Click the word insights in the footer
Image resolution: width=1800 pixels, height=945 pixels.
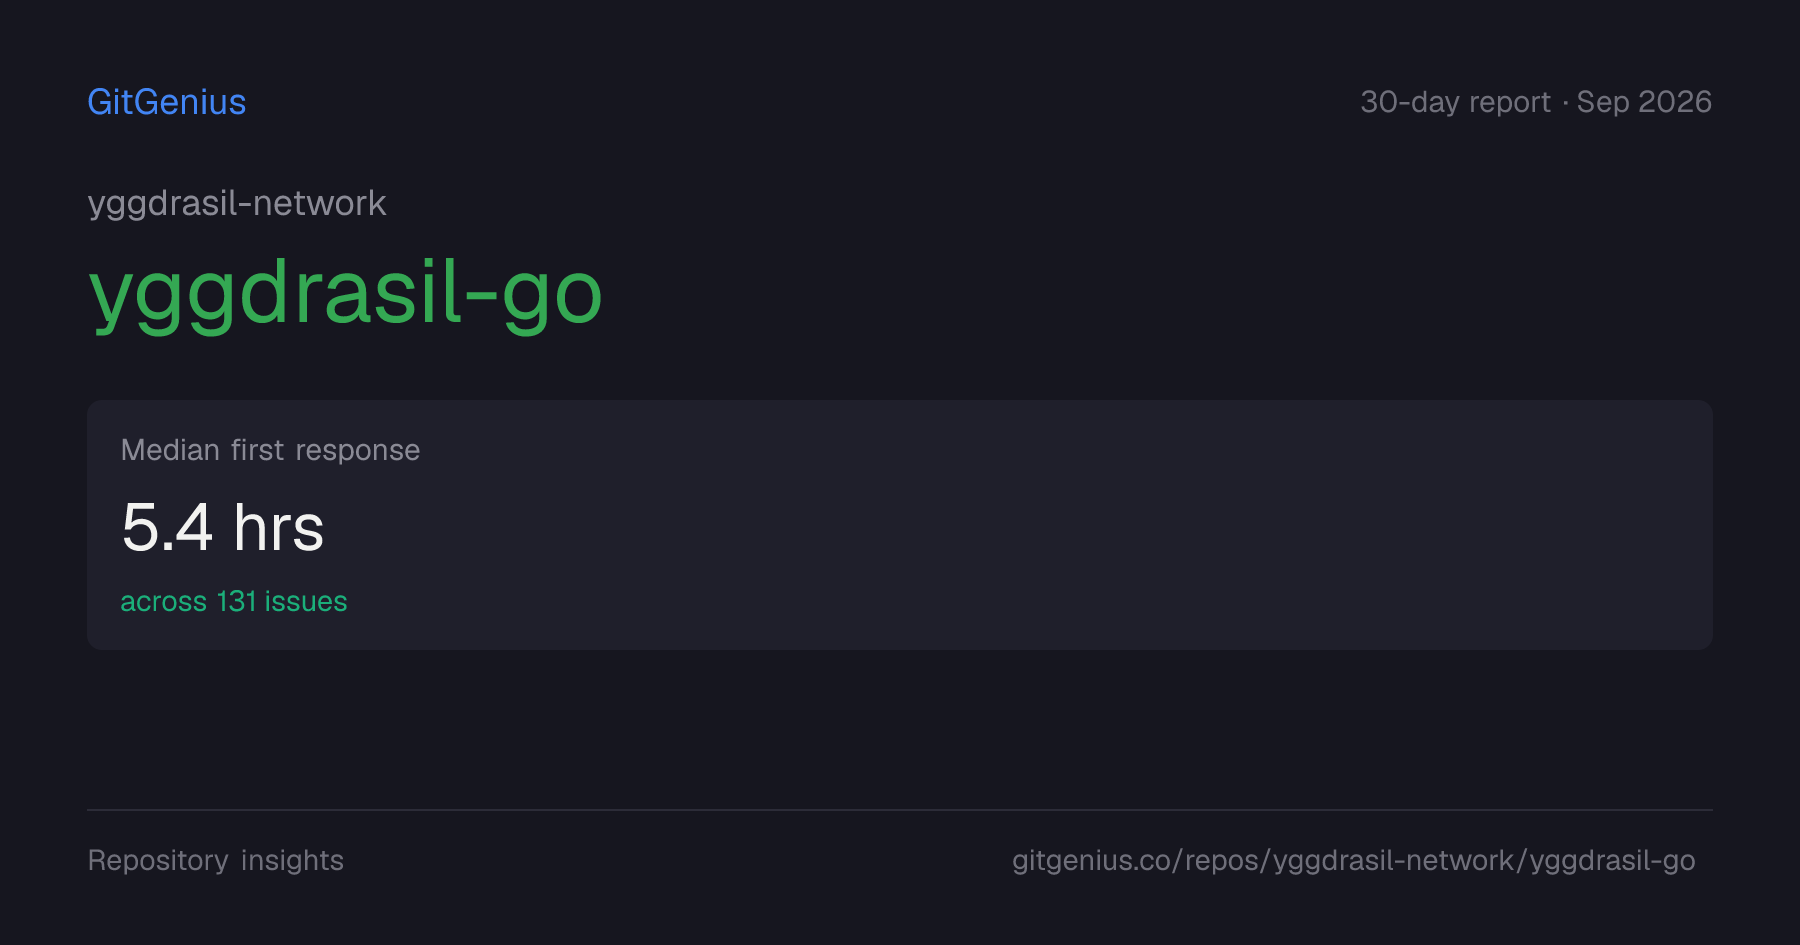pyautogui.click(x=292, y=861)
